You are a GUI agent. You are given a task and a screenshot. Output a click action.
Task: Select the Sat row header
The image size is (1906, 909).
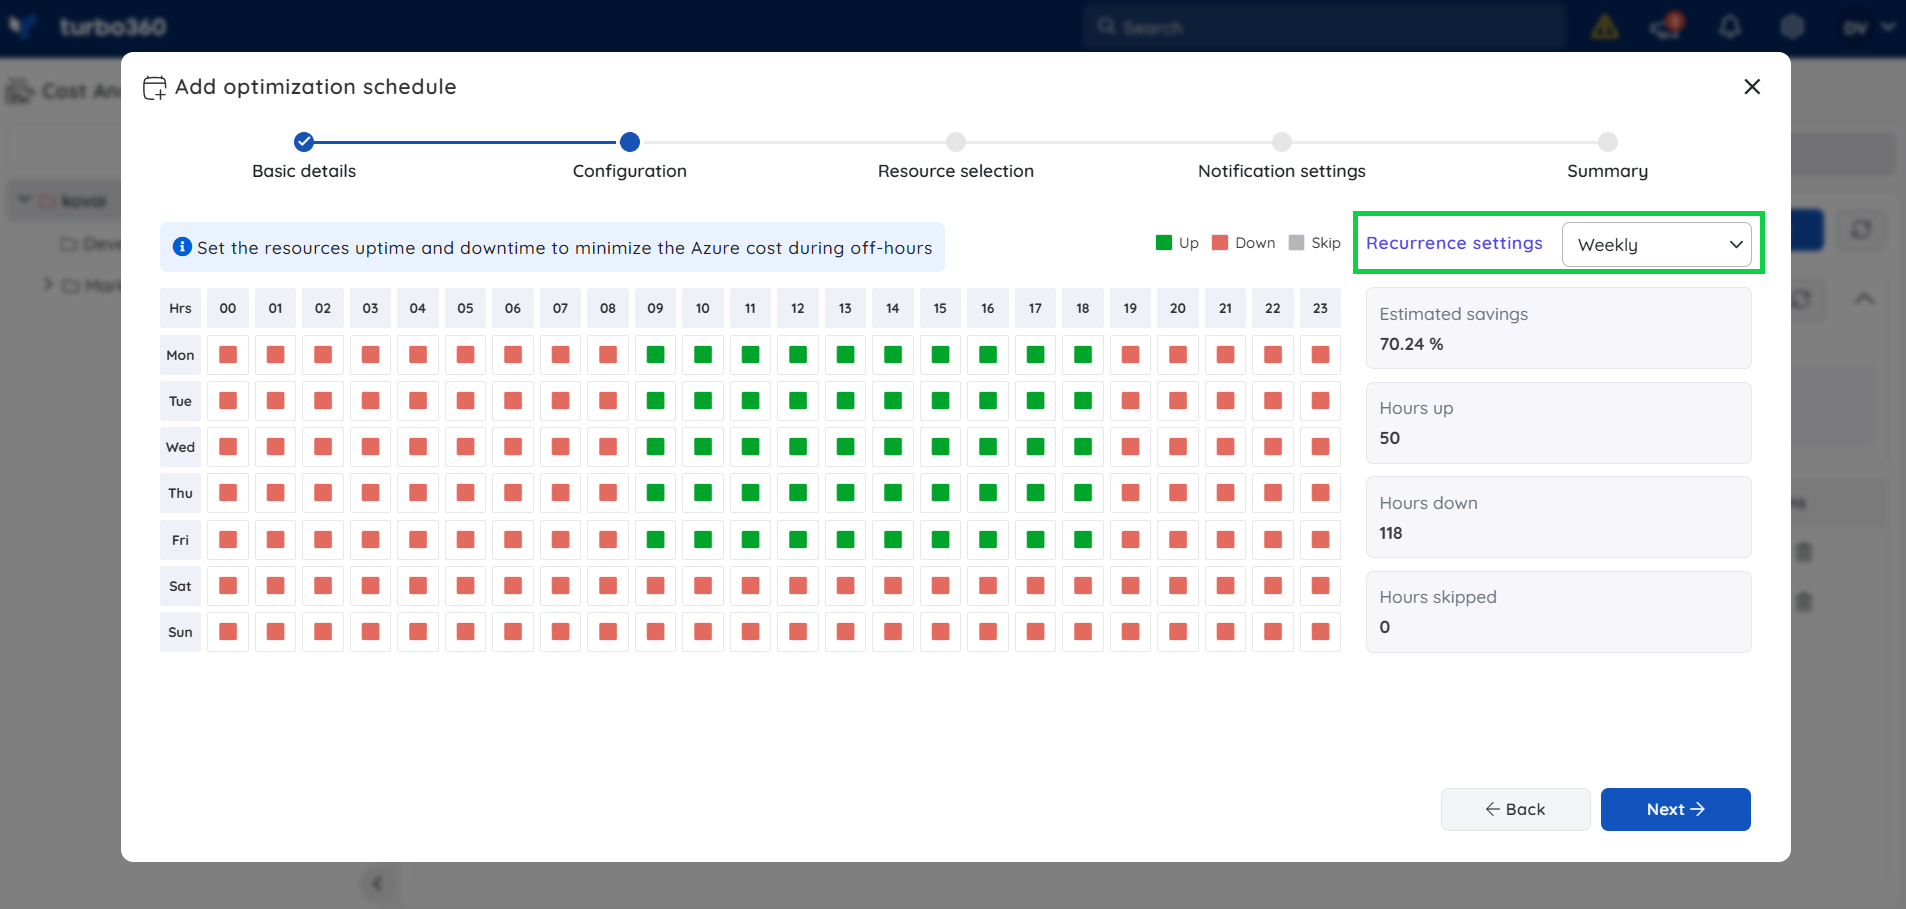point(180,586)
